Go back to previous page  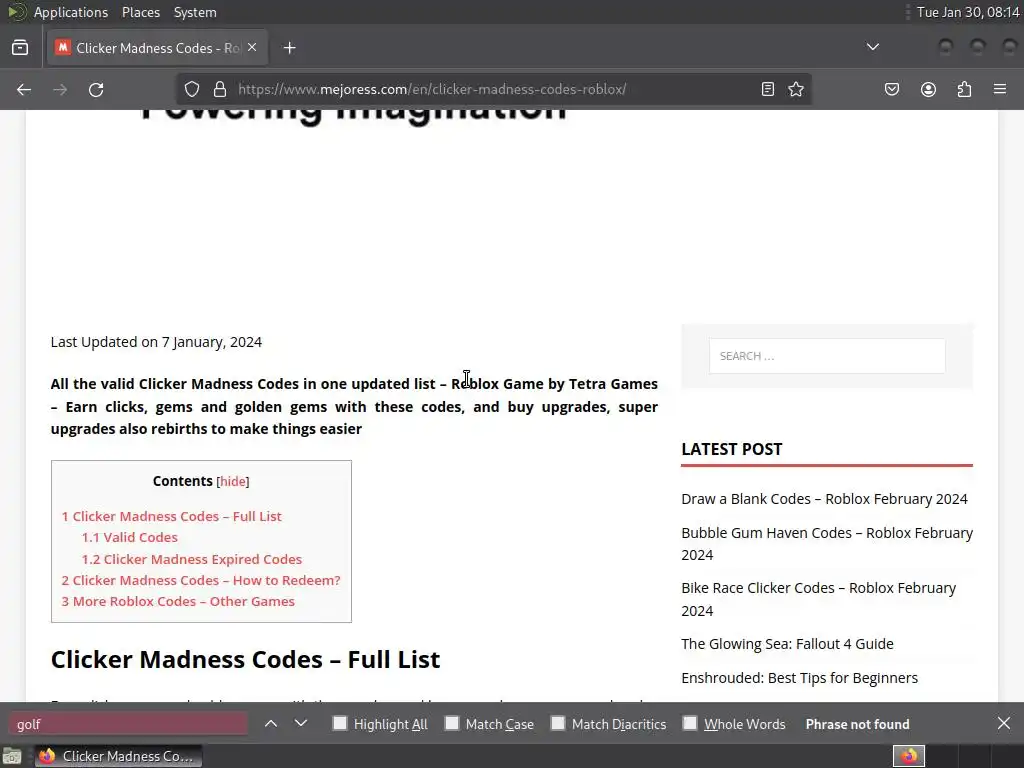pos(24,89)
